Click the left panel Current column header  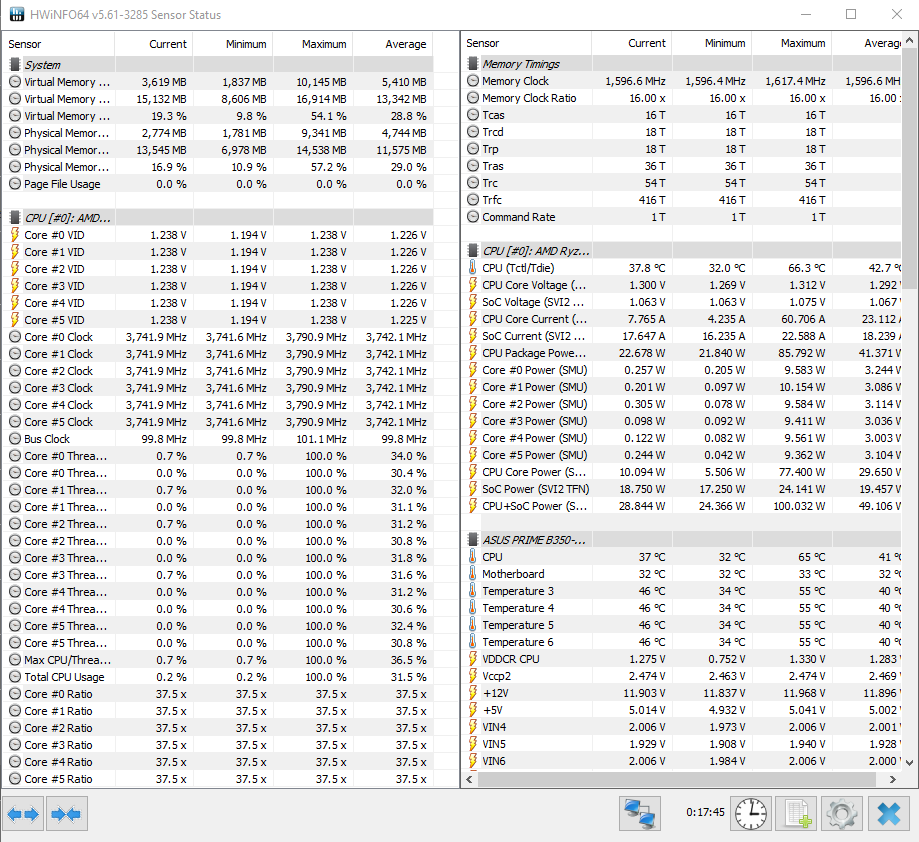(154, 44)
